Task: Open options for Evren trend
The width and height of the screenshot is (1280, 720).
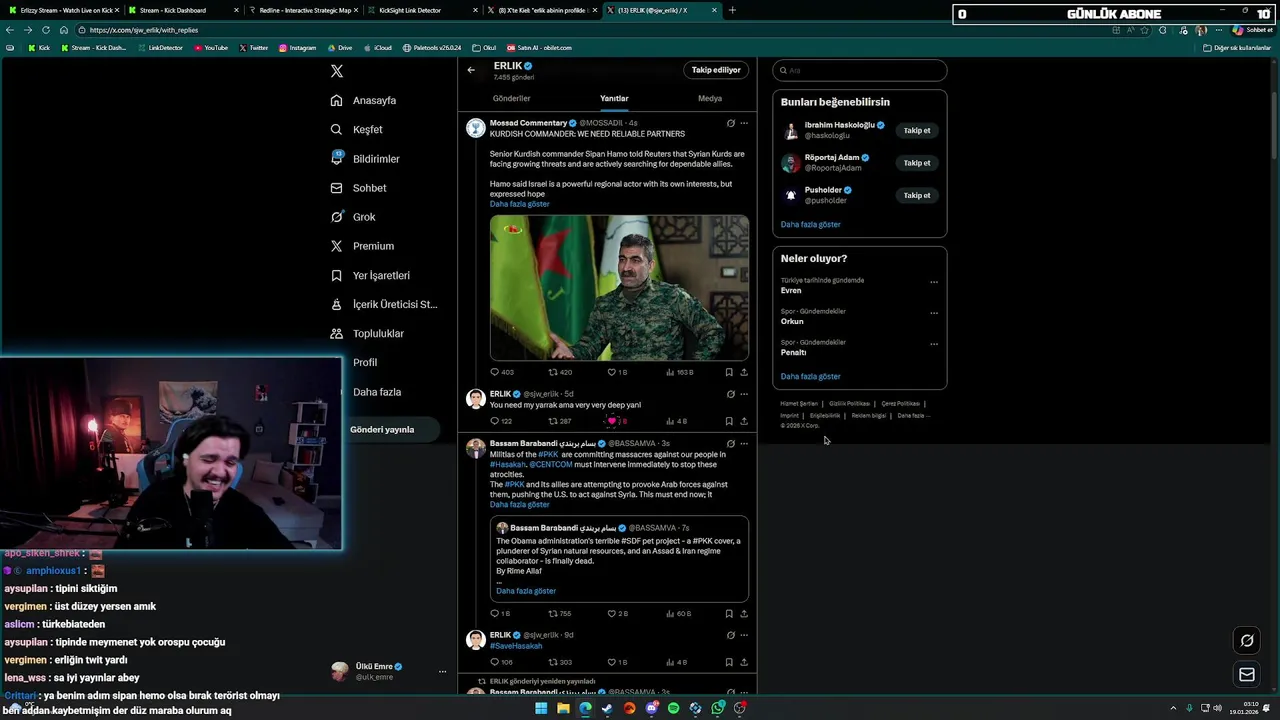Action: (934, 282)
